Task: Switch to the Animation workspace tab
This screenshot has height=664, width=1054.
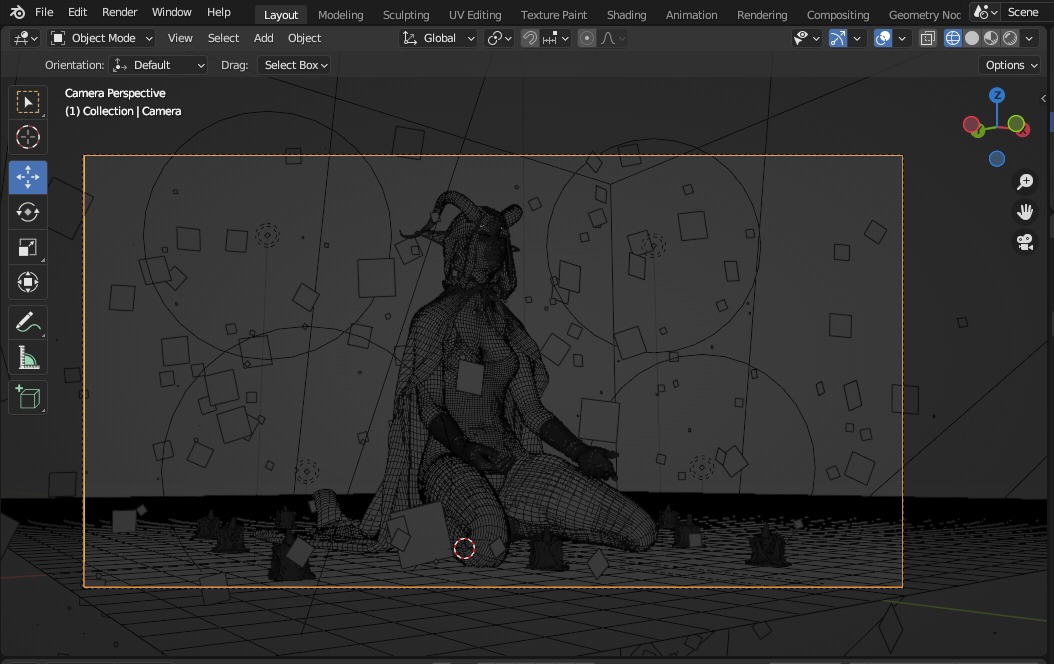Action: pyautogui.click(x=692, y=15)
